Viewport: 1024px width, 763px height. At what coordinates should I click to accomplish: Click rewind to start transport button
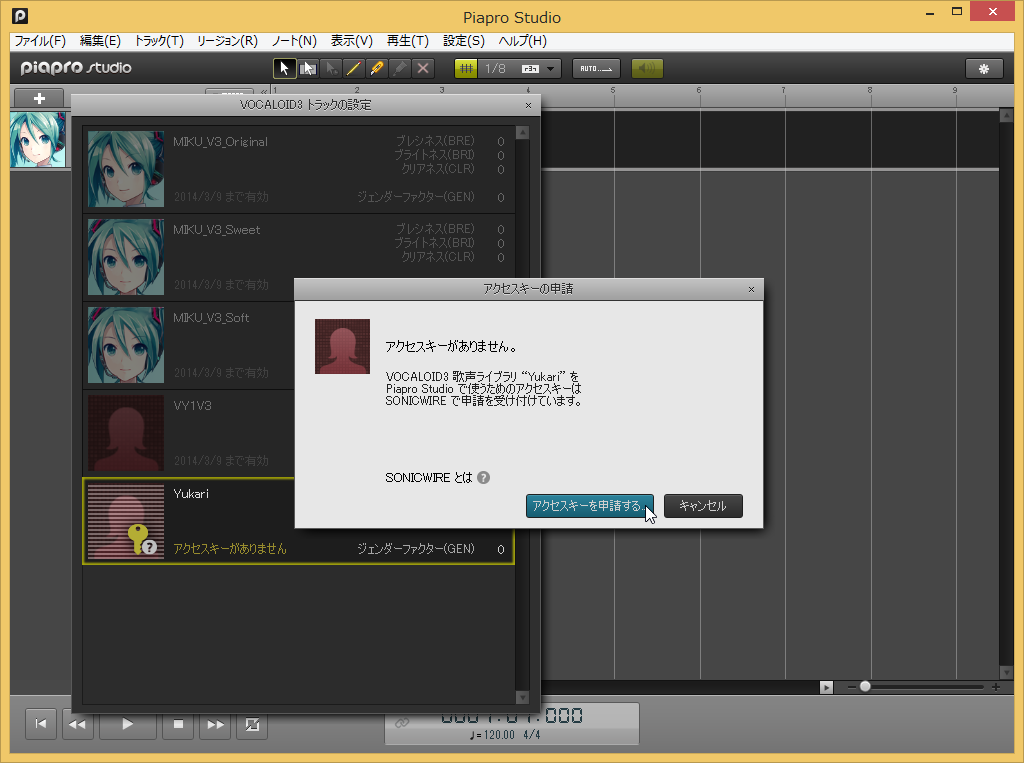[40, 724]
